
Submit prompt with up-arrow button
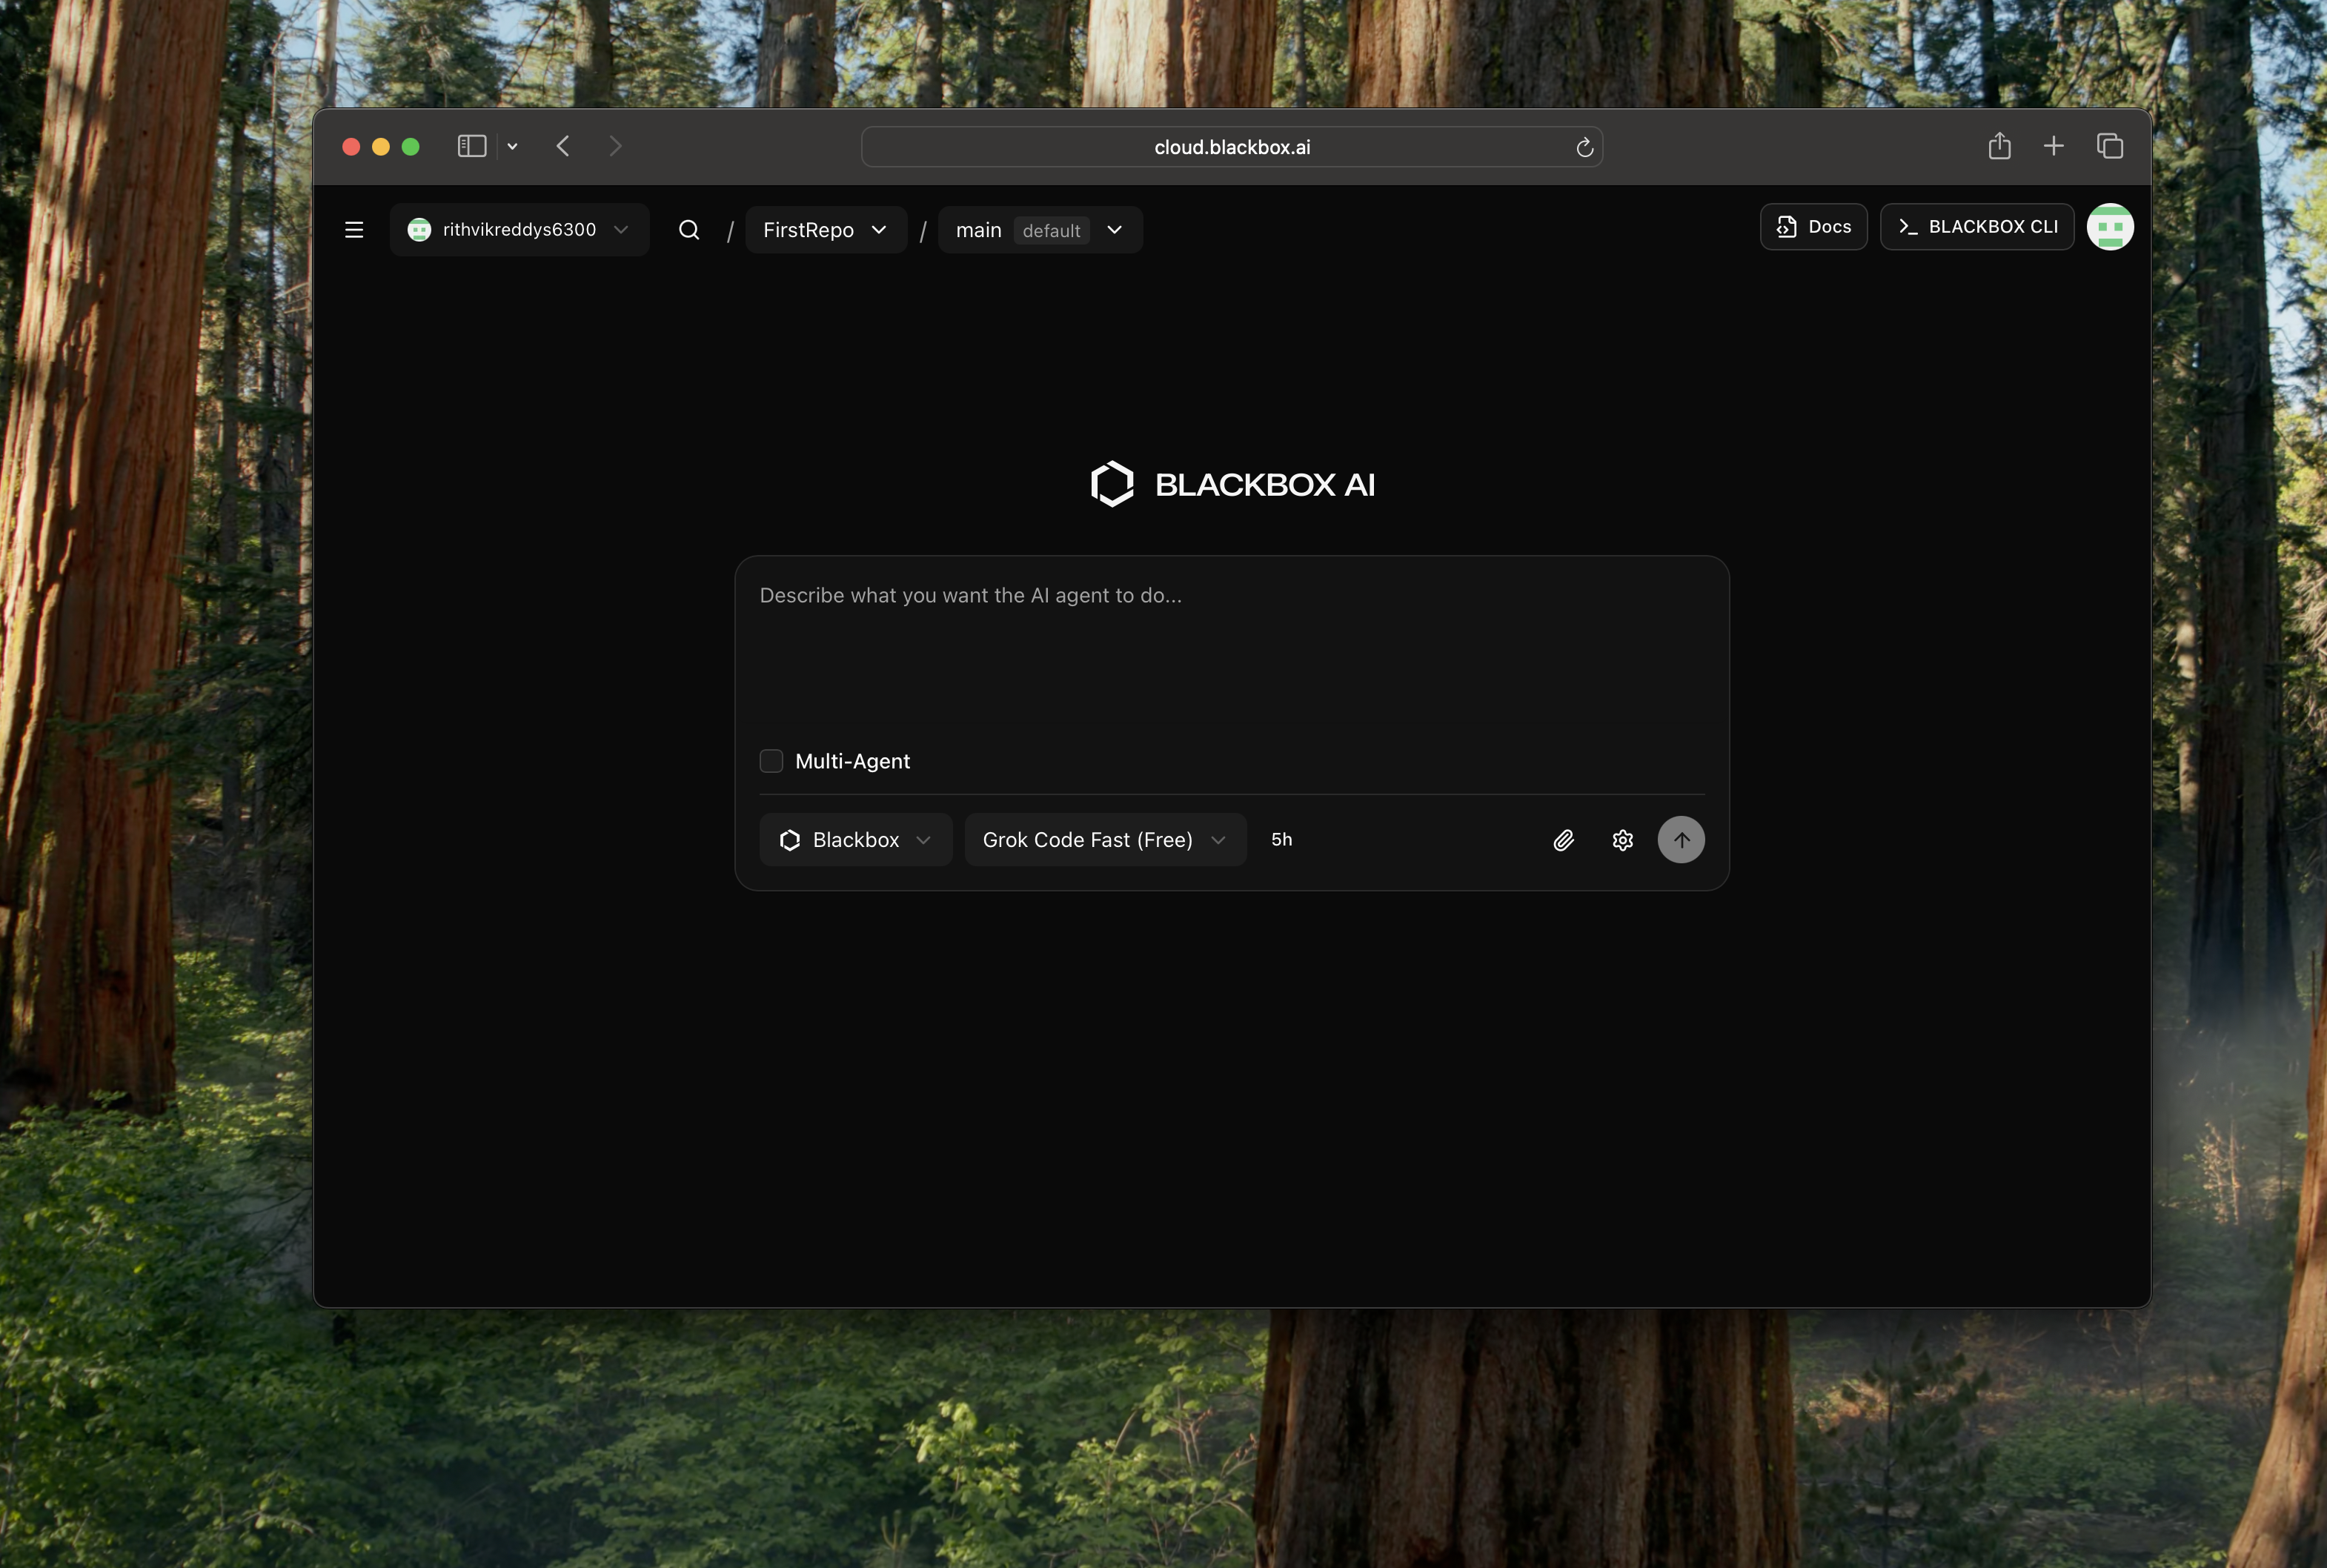pyautogui.click(x=1681, y=840)
